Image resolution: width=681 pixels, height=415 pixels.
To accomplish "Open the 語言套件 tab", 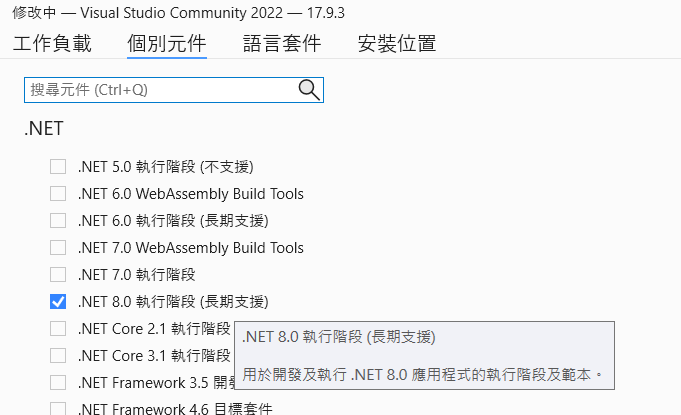I will 282,44.
